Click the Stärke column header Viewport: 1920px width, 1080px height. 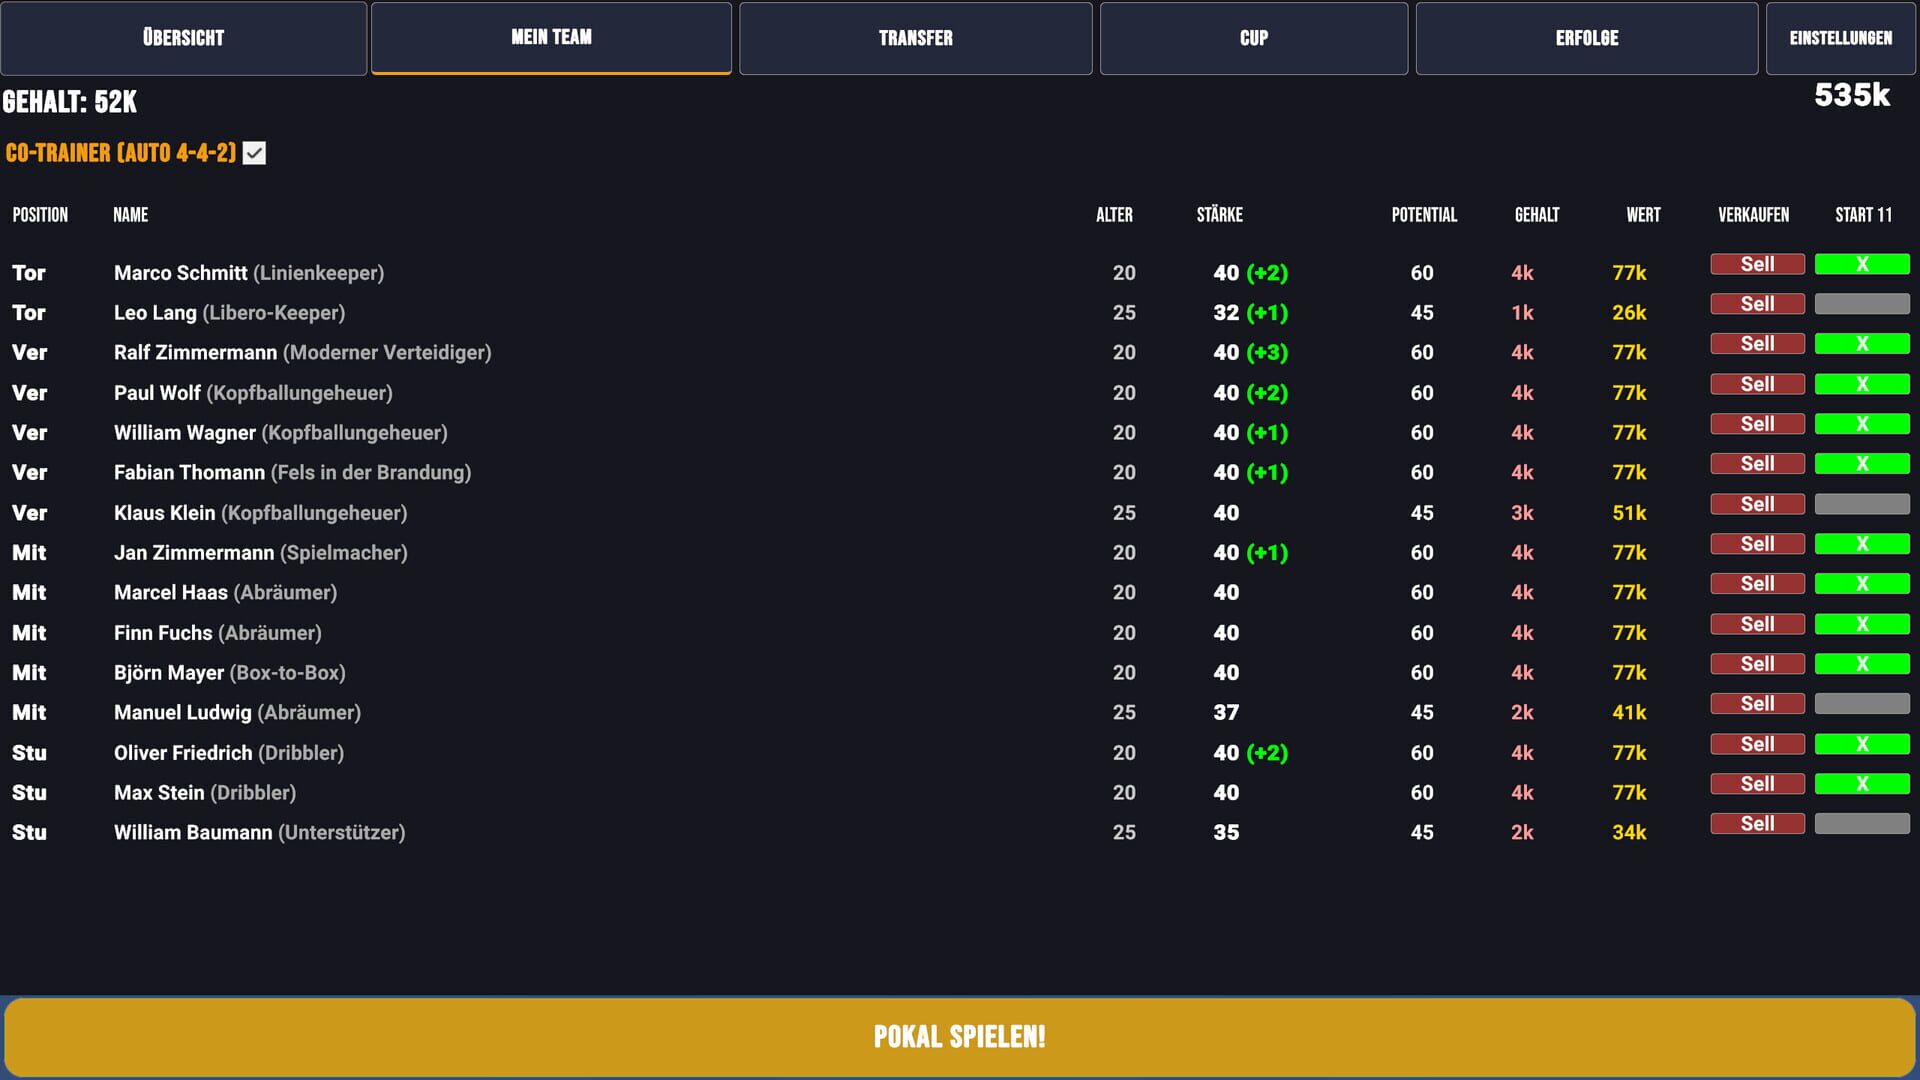tap(1219, 214)
